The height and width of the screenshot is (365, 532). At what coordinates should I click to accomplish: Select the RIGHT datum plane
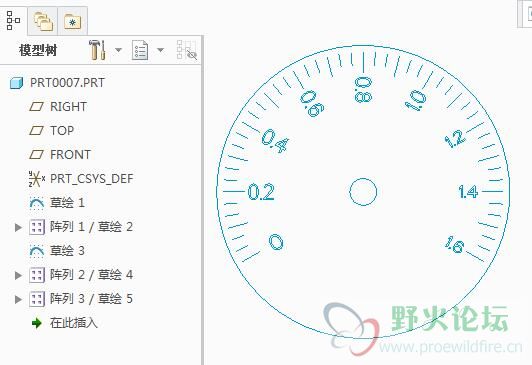pos(69,107)
